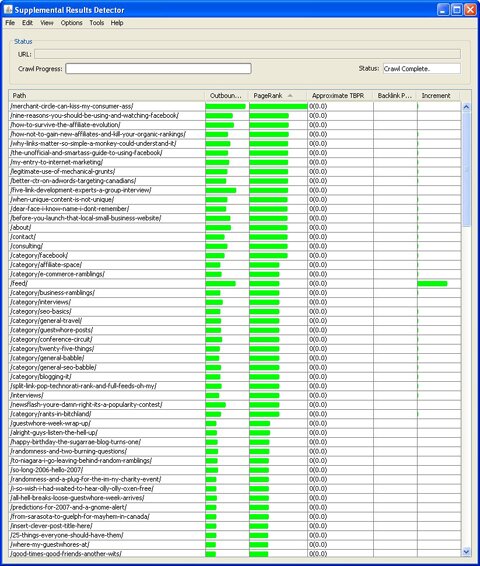The width and height of the screenshot is (480, 566).
Task: Open the Options menu
Action: 71,23
